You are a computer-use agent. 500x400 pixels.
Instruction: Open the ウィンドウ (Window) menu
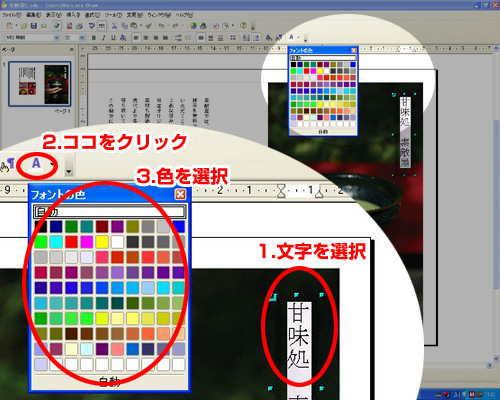[159, 15]
